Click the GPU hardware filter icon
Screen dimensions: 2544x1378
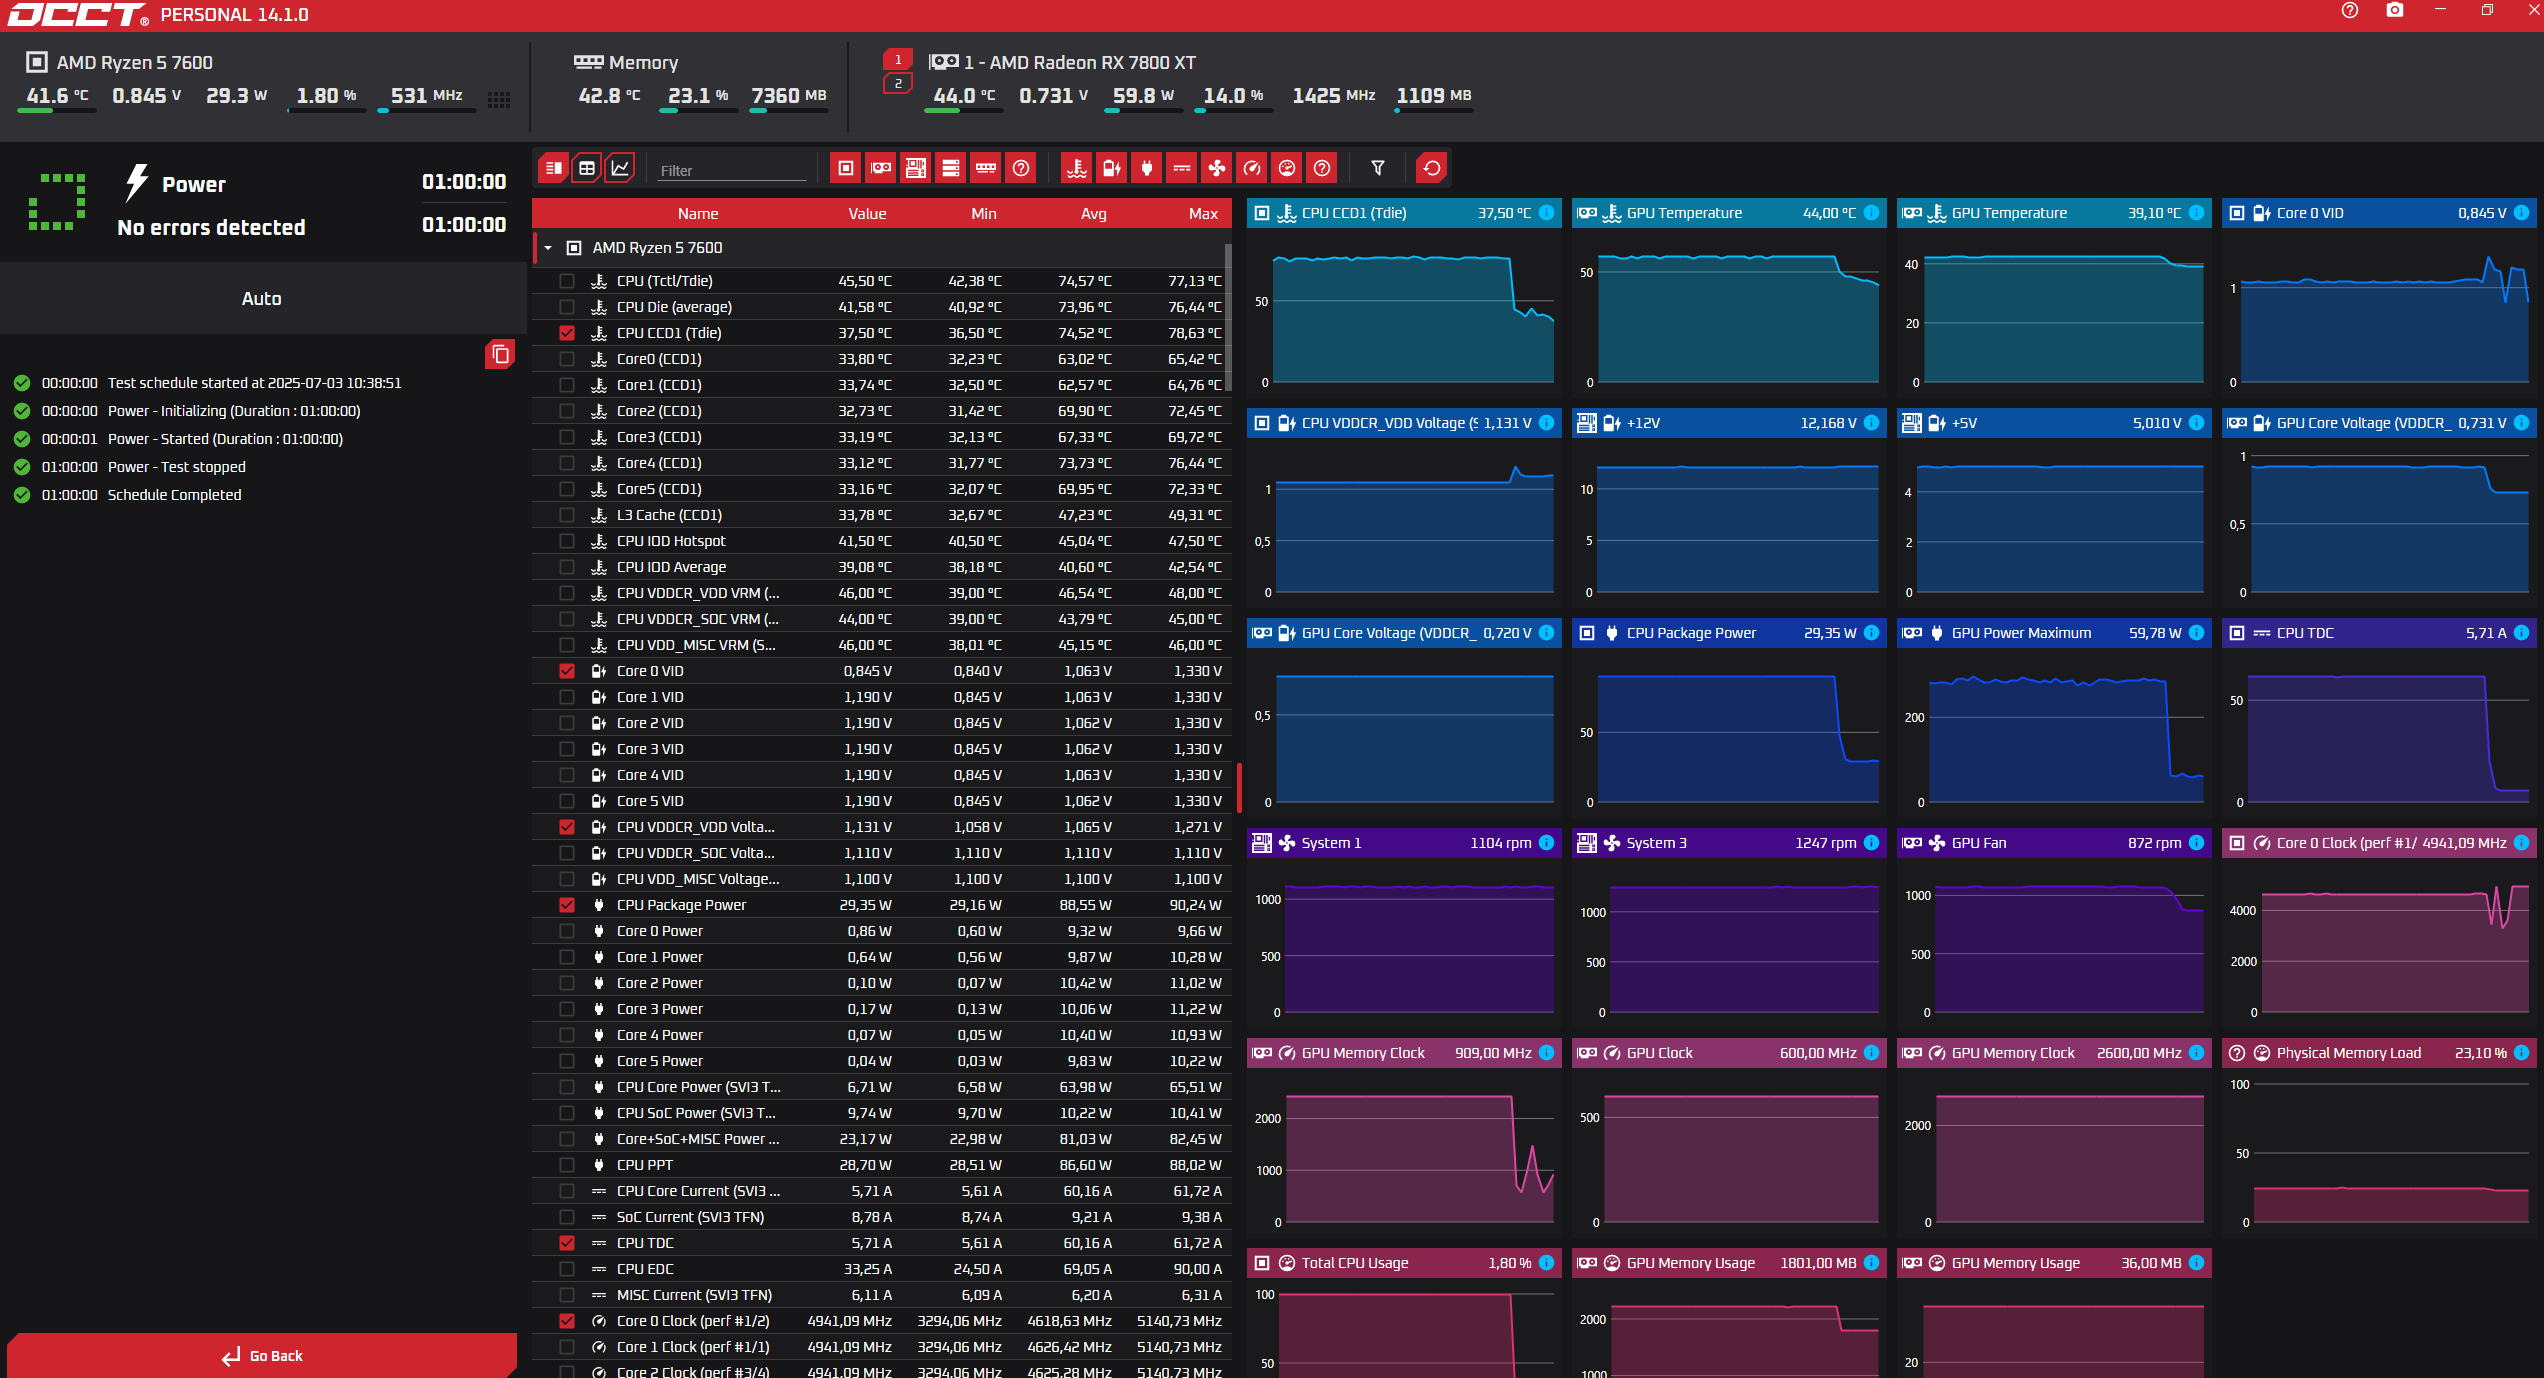(x=881, y=168)
